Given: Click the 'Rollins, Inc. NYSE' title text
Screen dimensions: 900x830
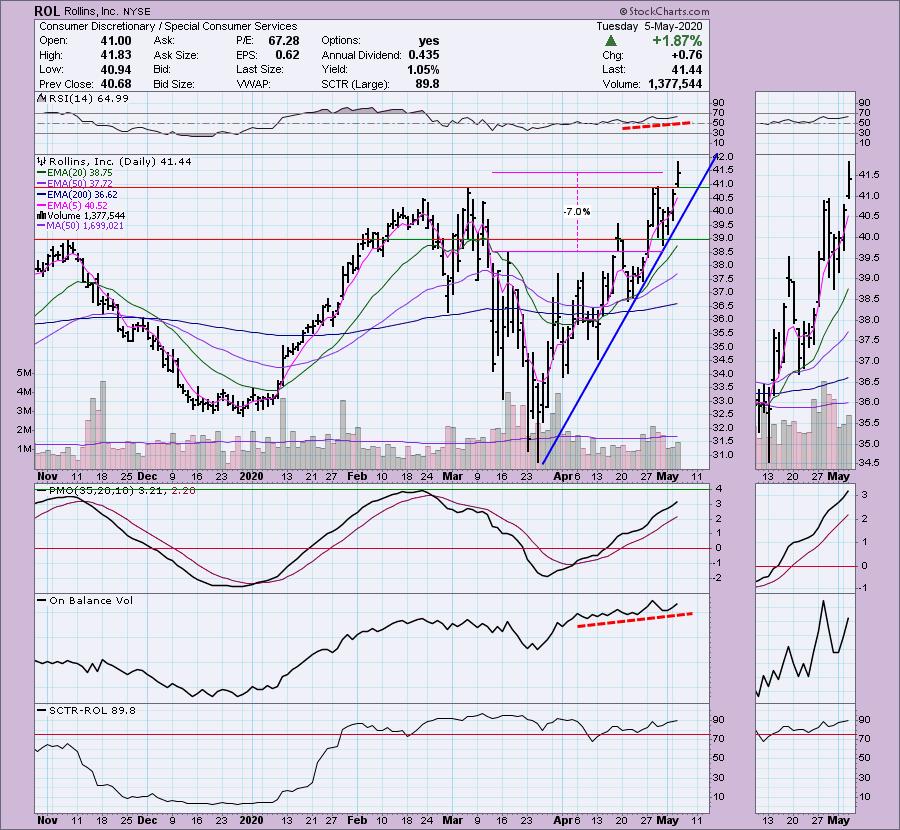Looking at the screenshot, I should click(107, 11).
